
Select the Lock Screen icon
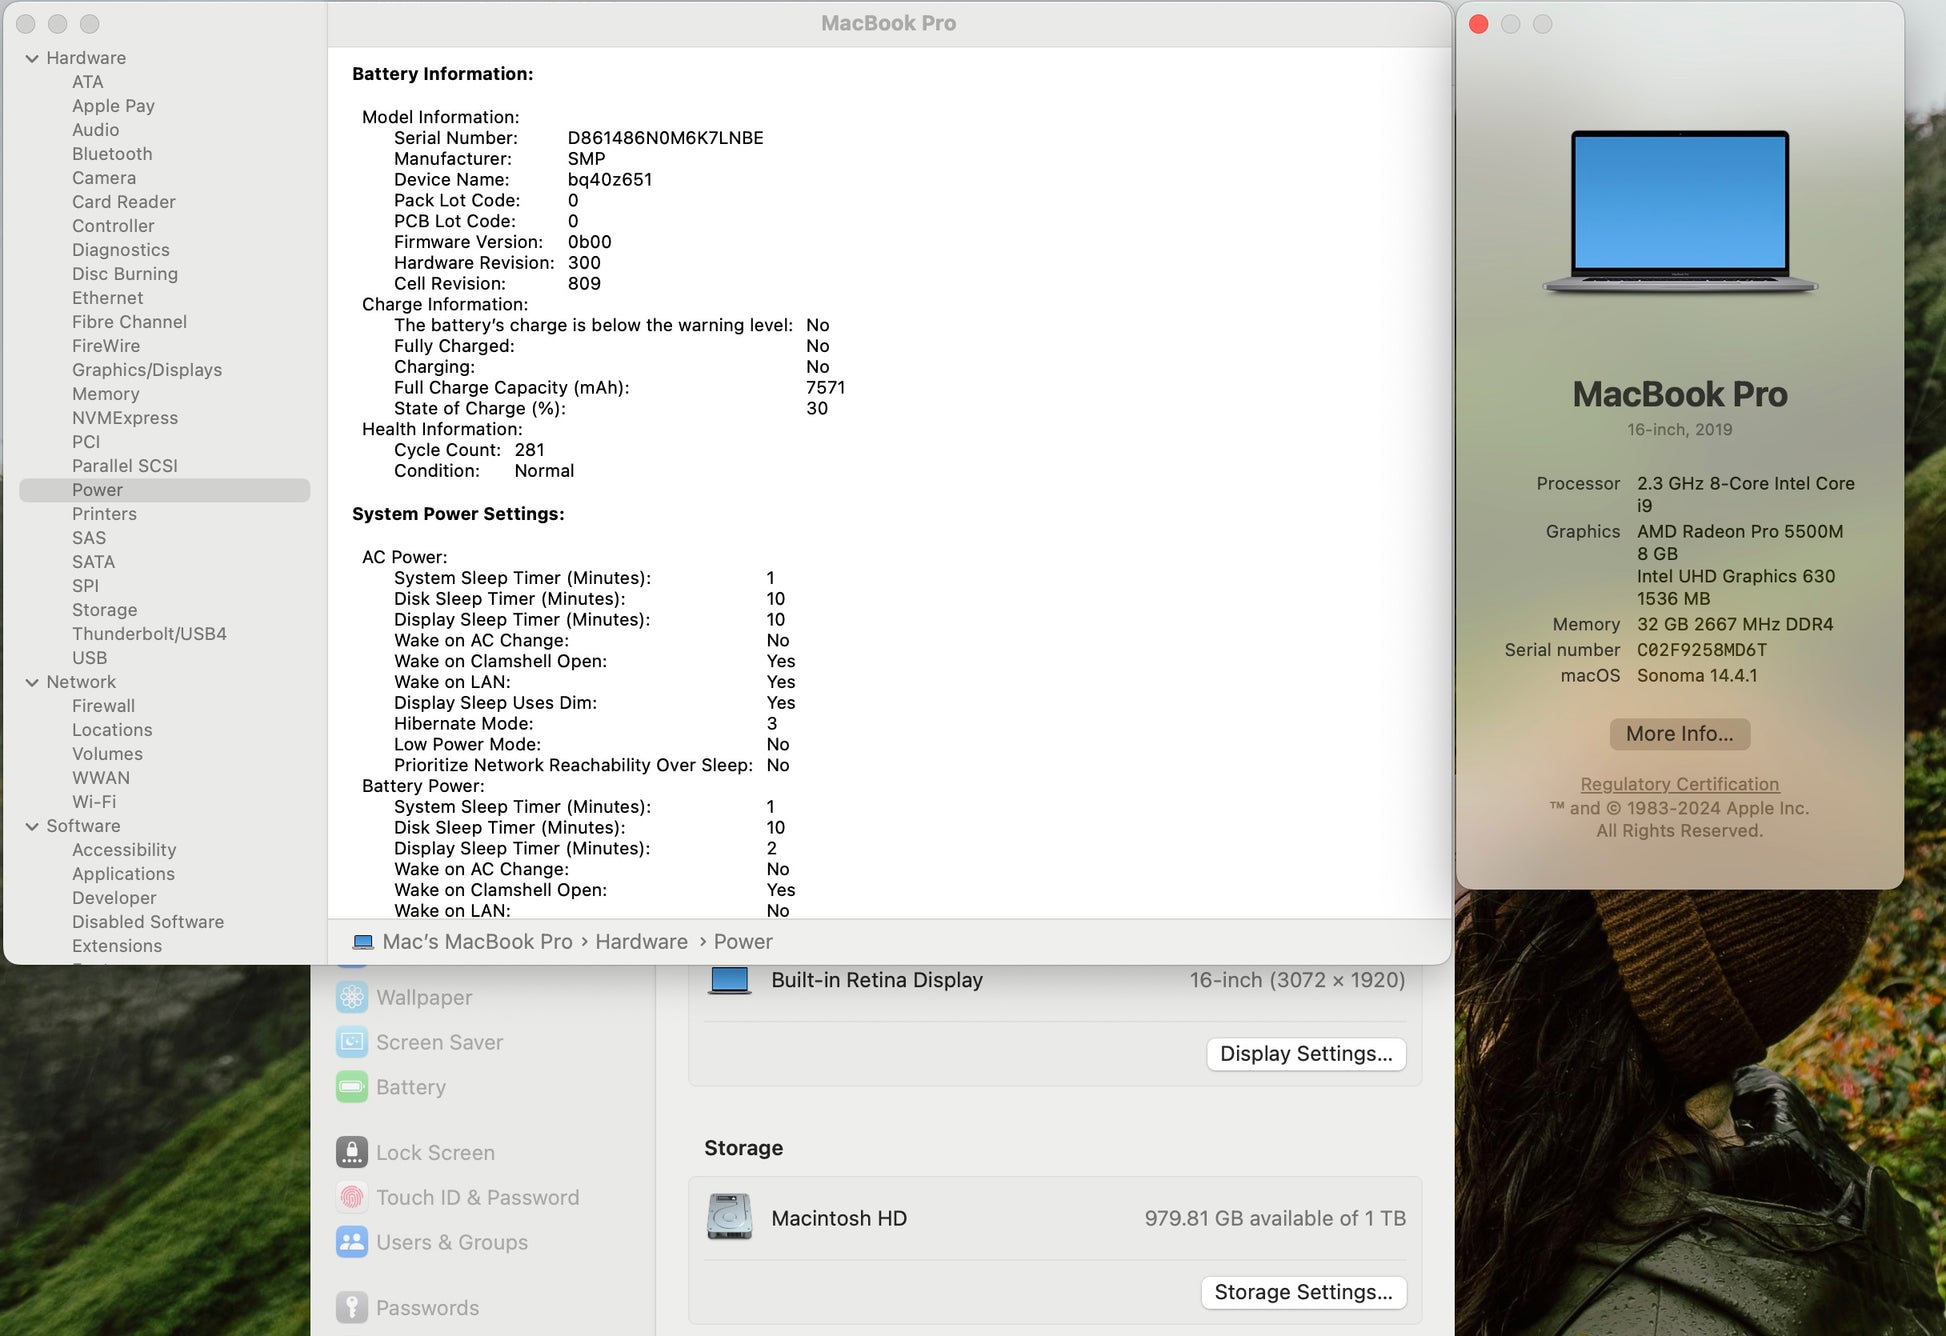pos(351,1152)
